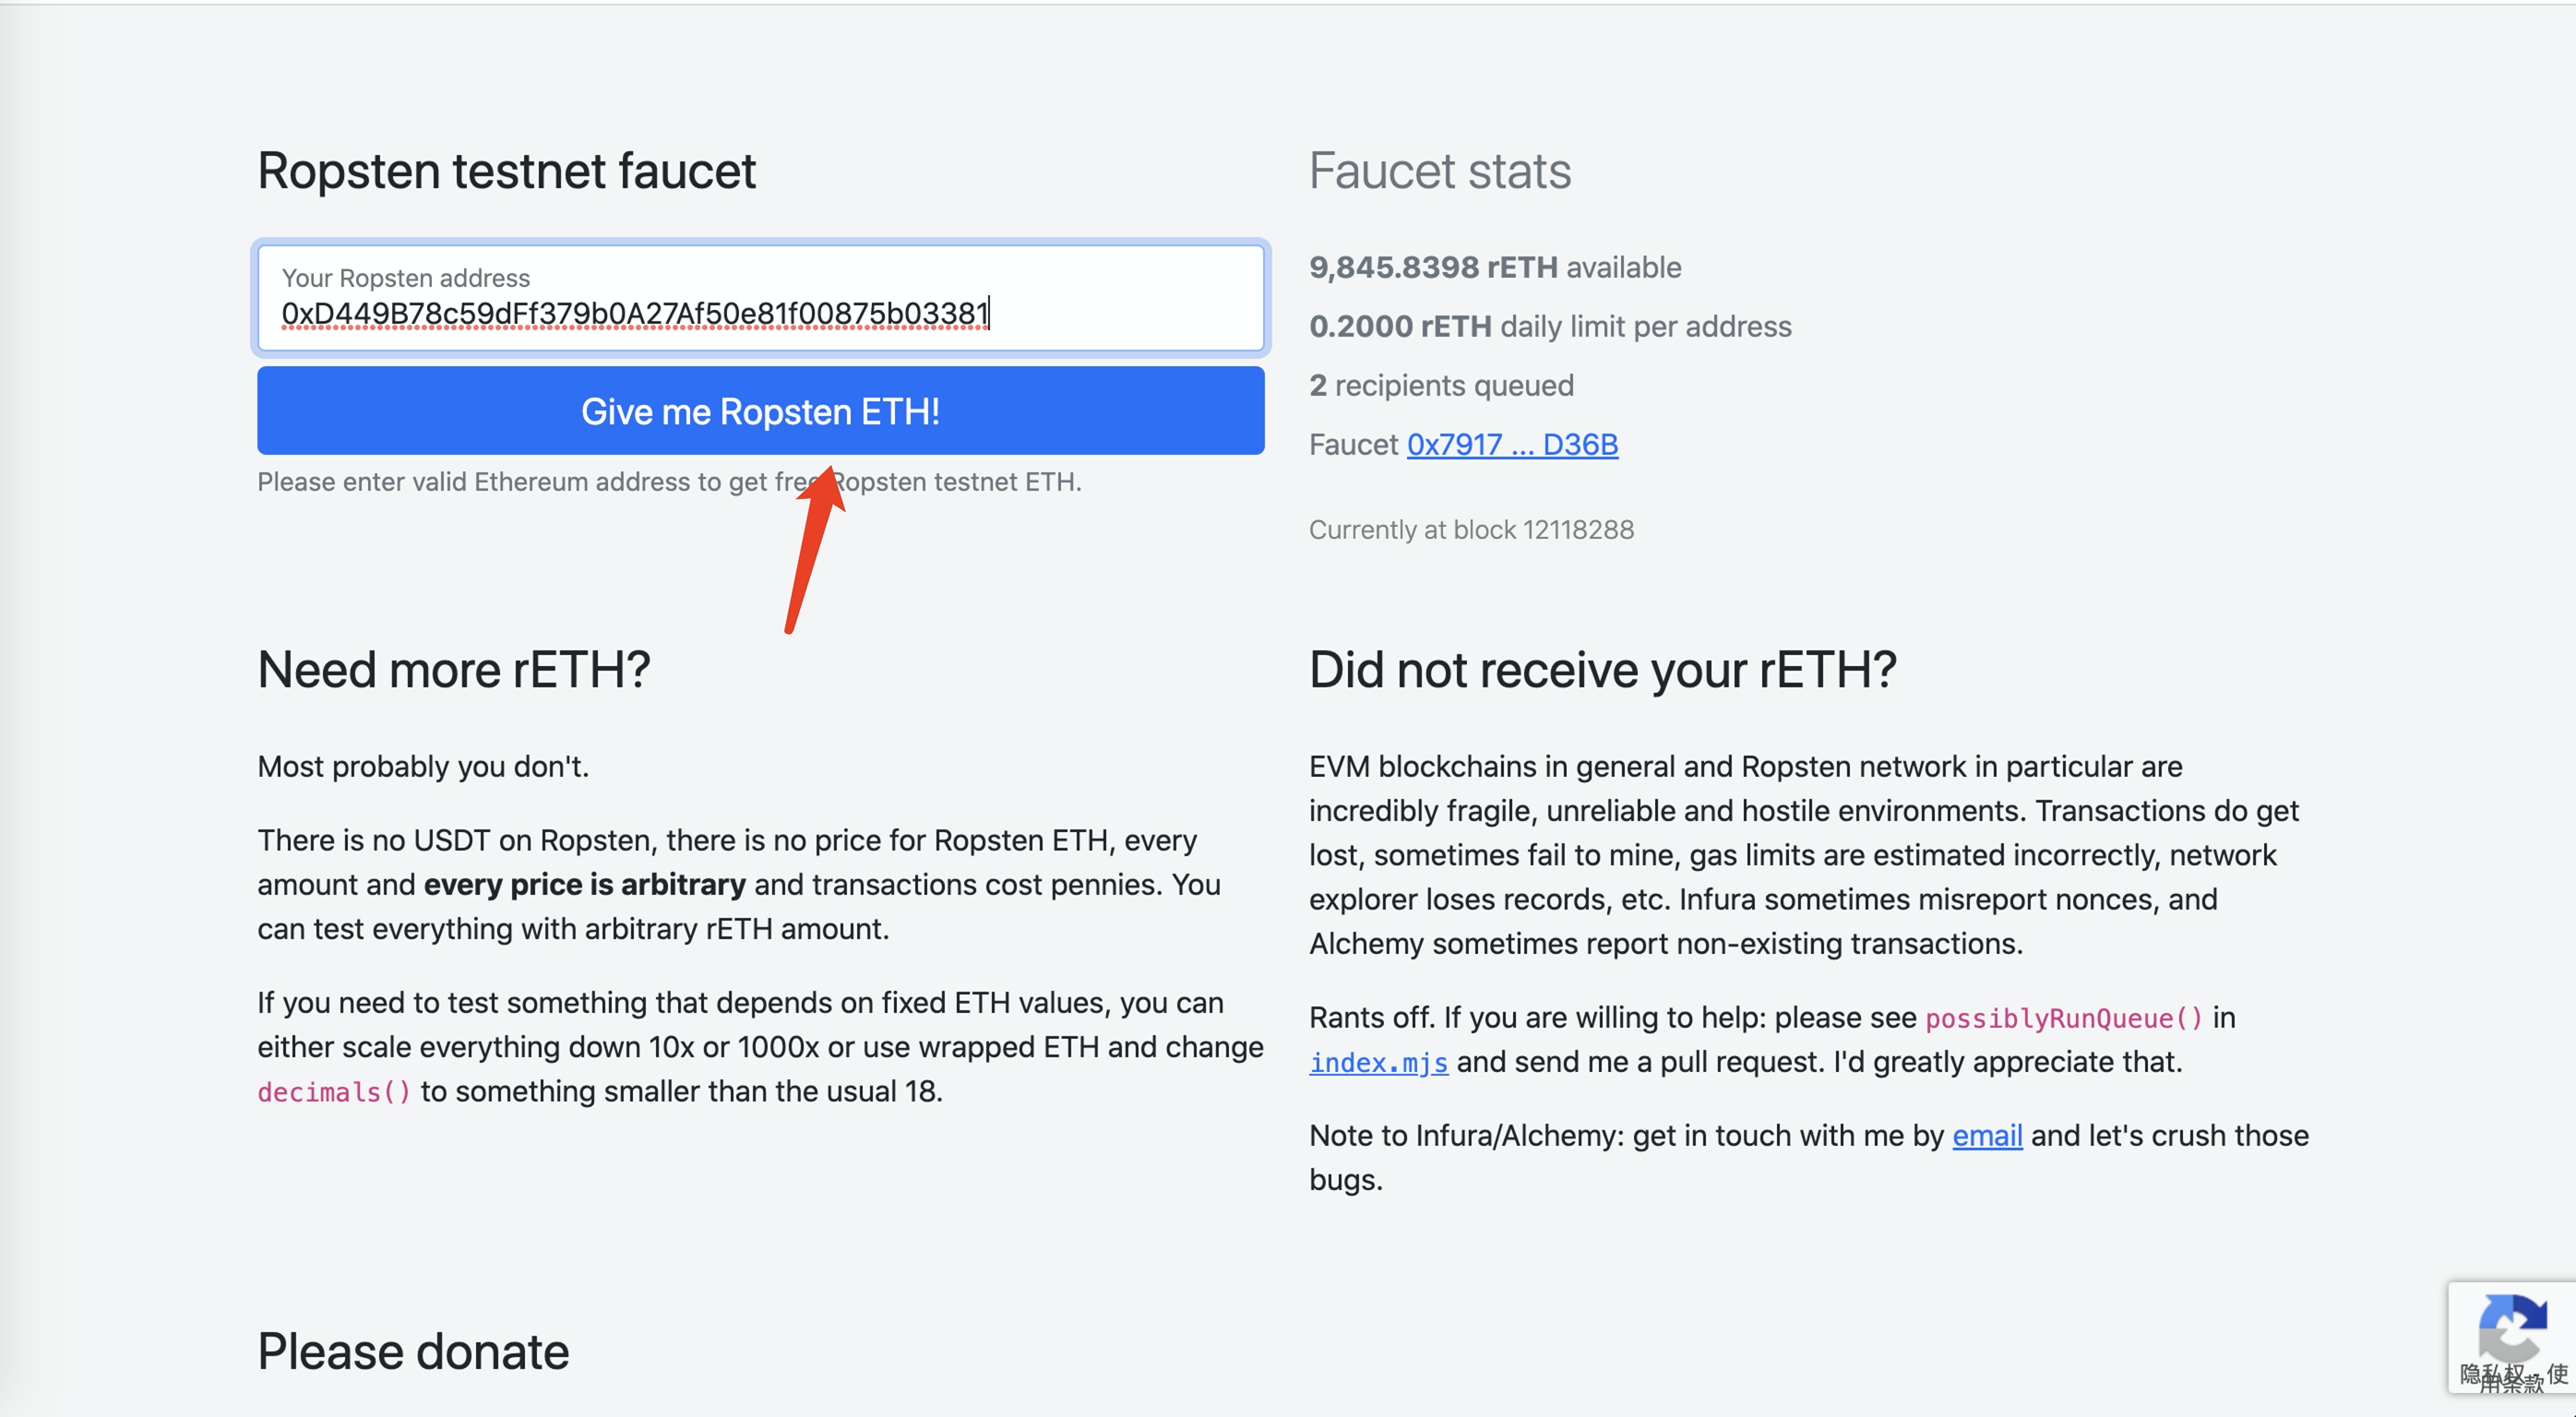This screenshot has width=2576, height=1417.
Task: Click the Please donate heading
Action: pyautogui.click(x=413, y=1352)
